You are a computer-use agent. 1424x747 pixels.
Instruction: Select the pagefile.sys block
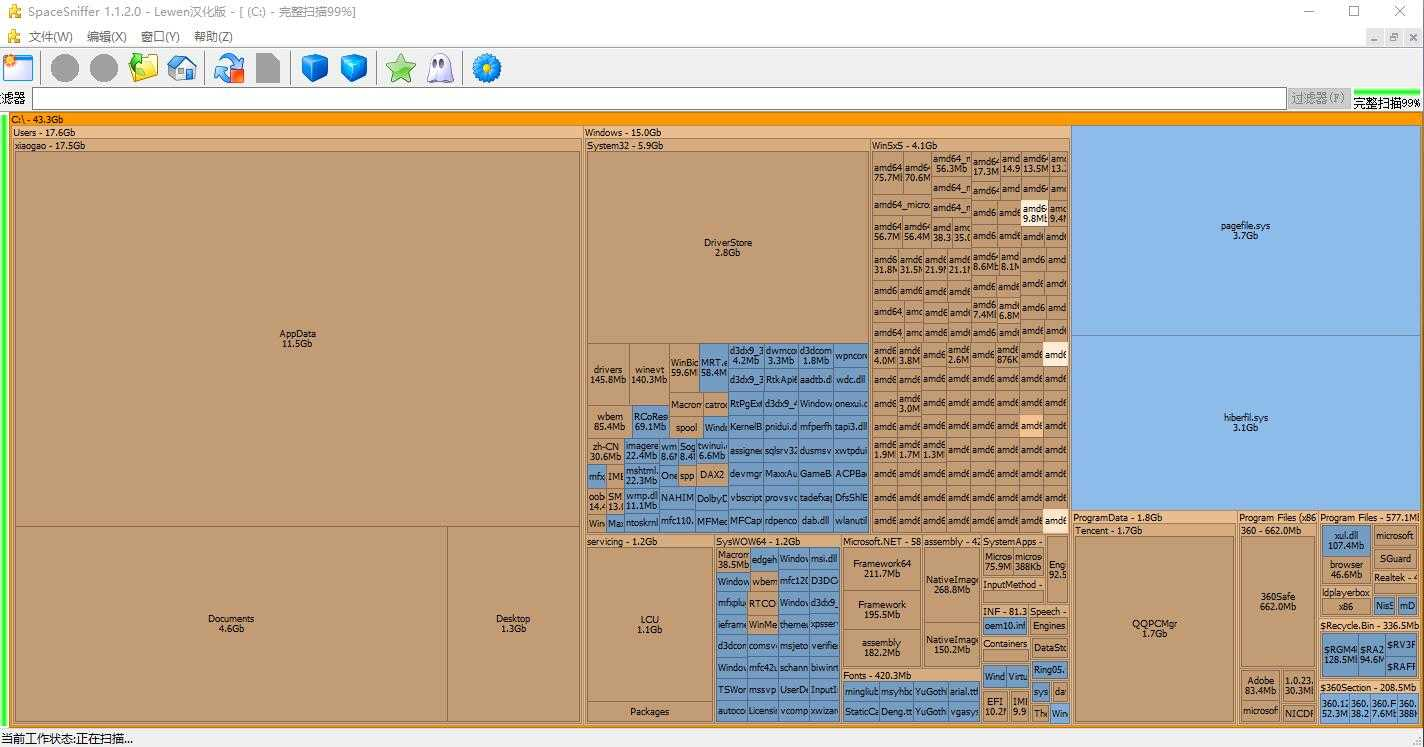point(1245,231)
